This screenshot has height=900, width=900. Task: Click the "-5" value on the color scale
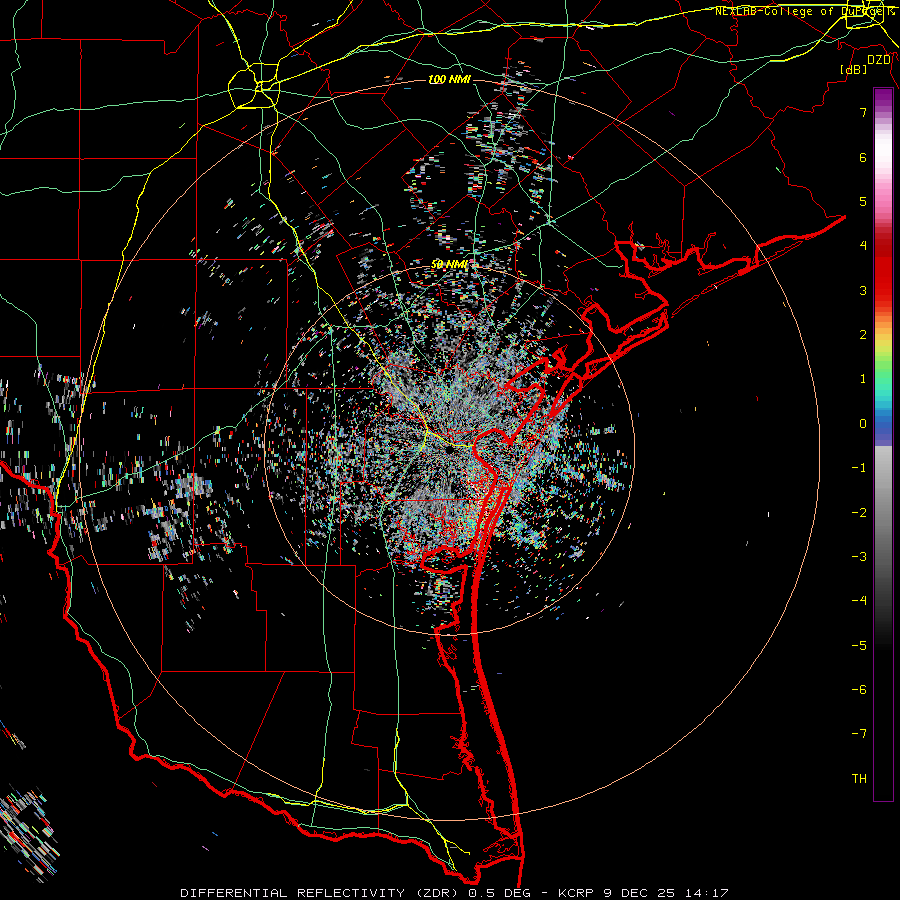pos(859,646)
